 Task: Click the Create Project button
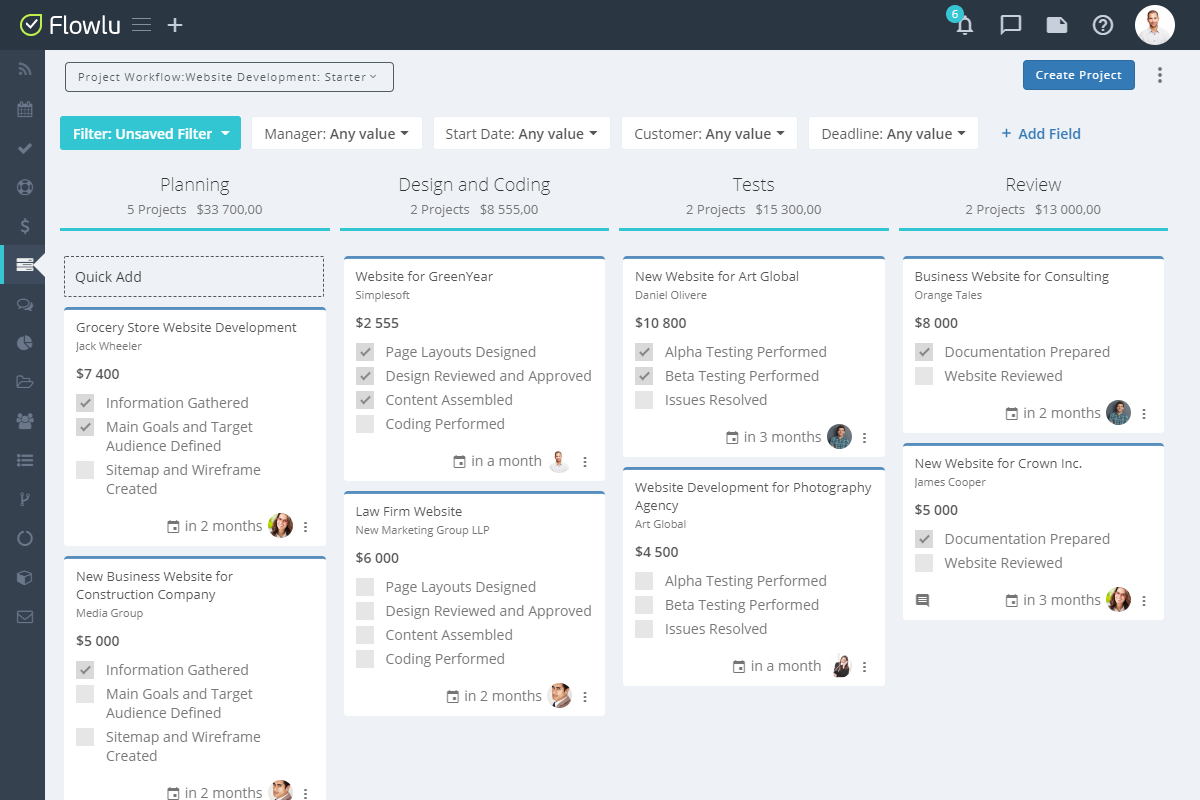(1078, 75)
